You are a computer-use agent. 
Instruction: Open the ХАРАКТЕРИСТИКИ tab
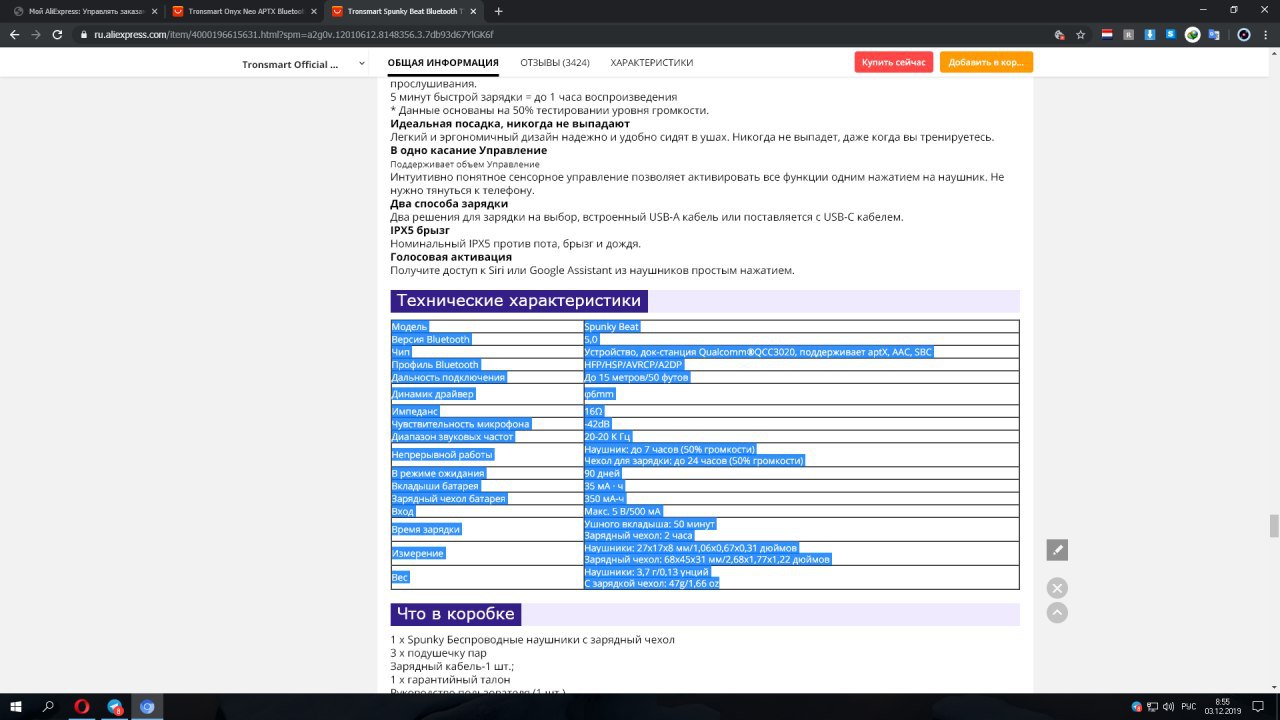click(652, 63)
